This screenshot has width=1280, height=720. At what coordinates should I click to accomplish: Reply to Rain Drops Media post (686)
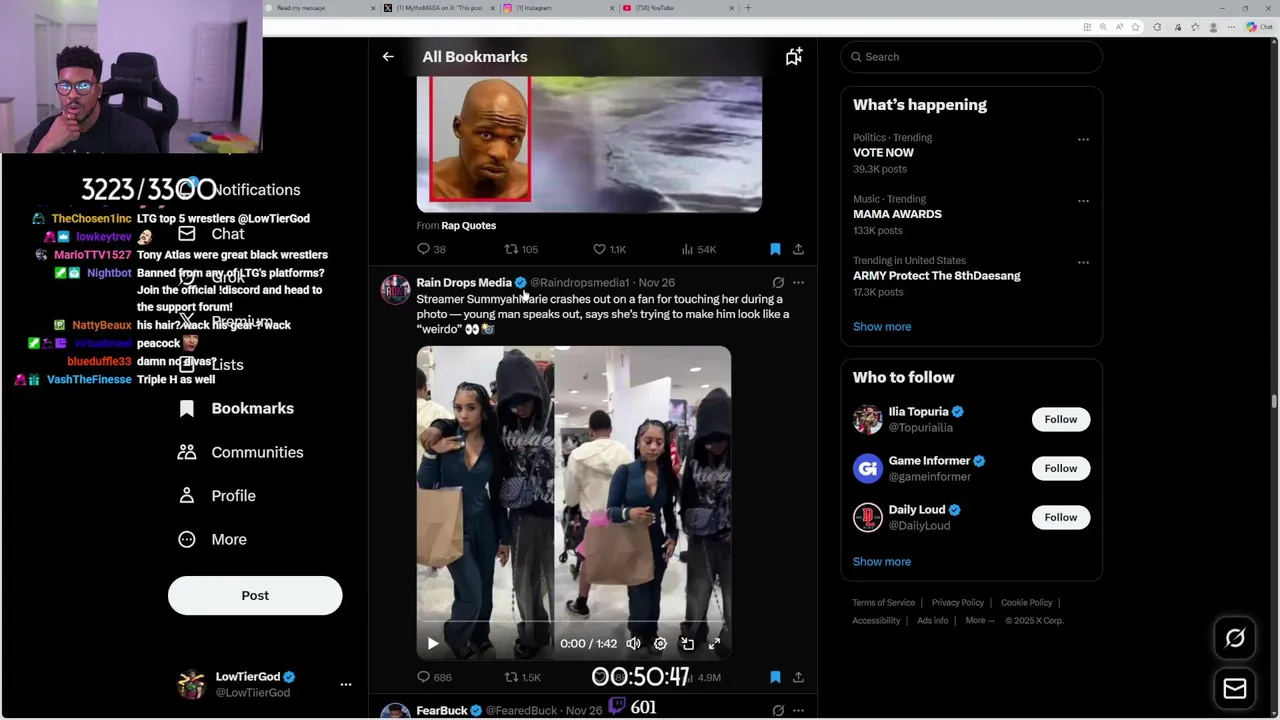(434, 677)
